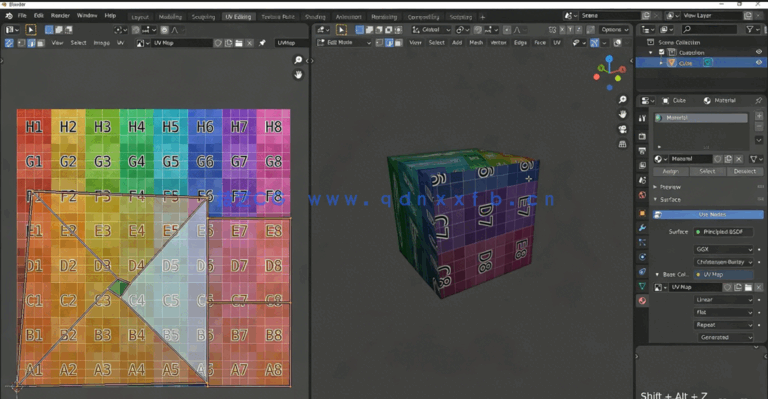Enable UV vertex select mode
Image resolution: width=768 pixels, height=399 pixels.
pyautogui.click(x=22, y=43)
